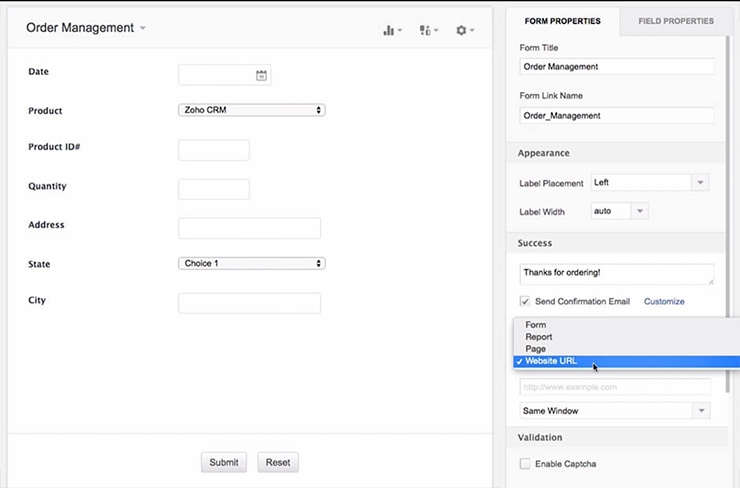Select the Form Properties tab
Image resolution: width=740 pixels, height=488 pixels.
coord(563,21)
